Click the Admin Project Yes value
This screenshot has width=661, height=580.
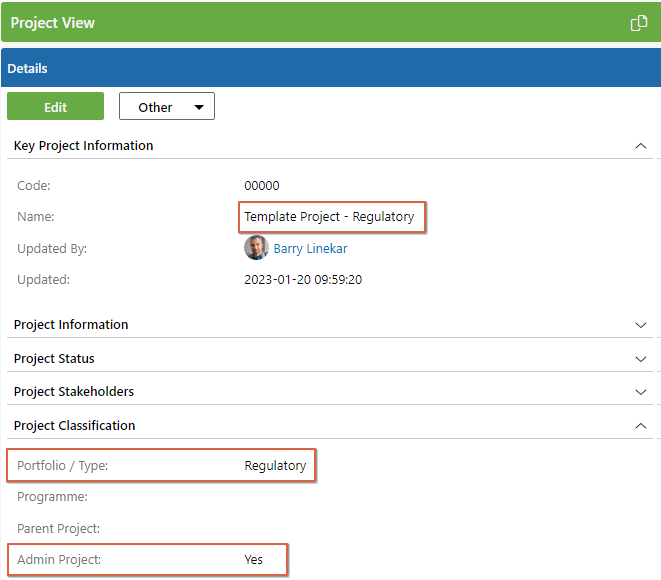253,560
